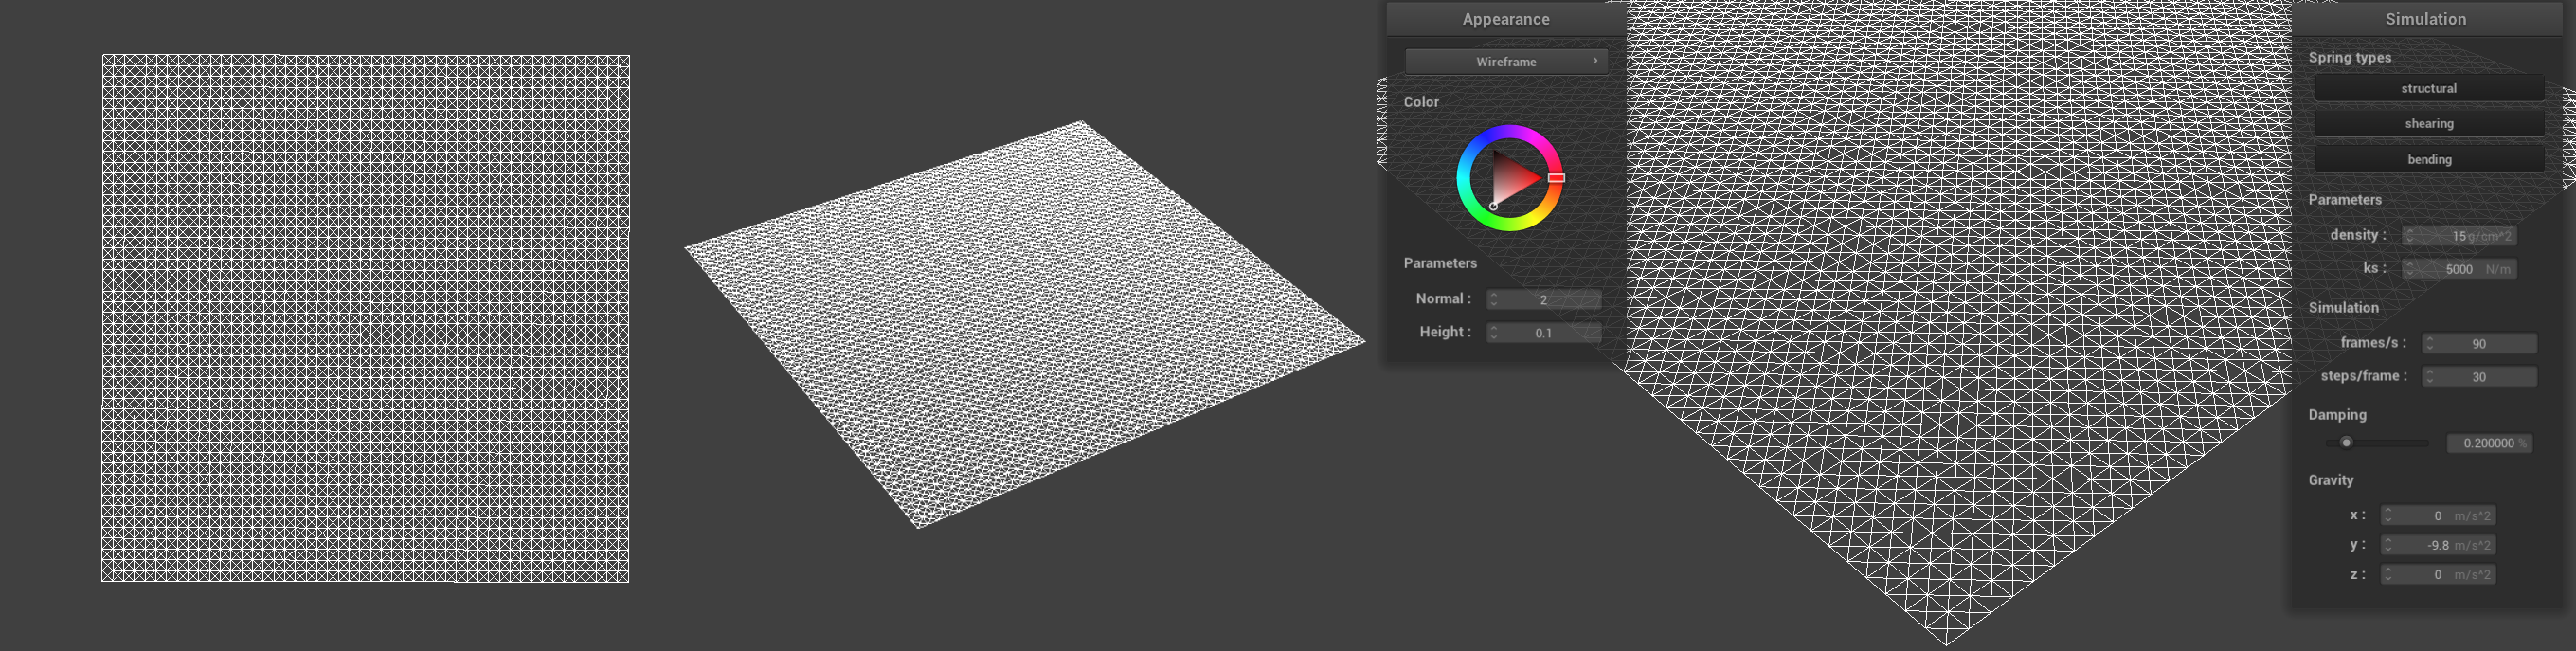Screen dimensions: 2576x651
Task: Click the ks stepper arrows
Action: point(2409,269)
